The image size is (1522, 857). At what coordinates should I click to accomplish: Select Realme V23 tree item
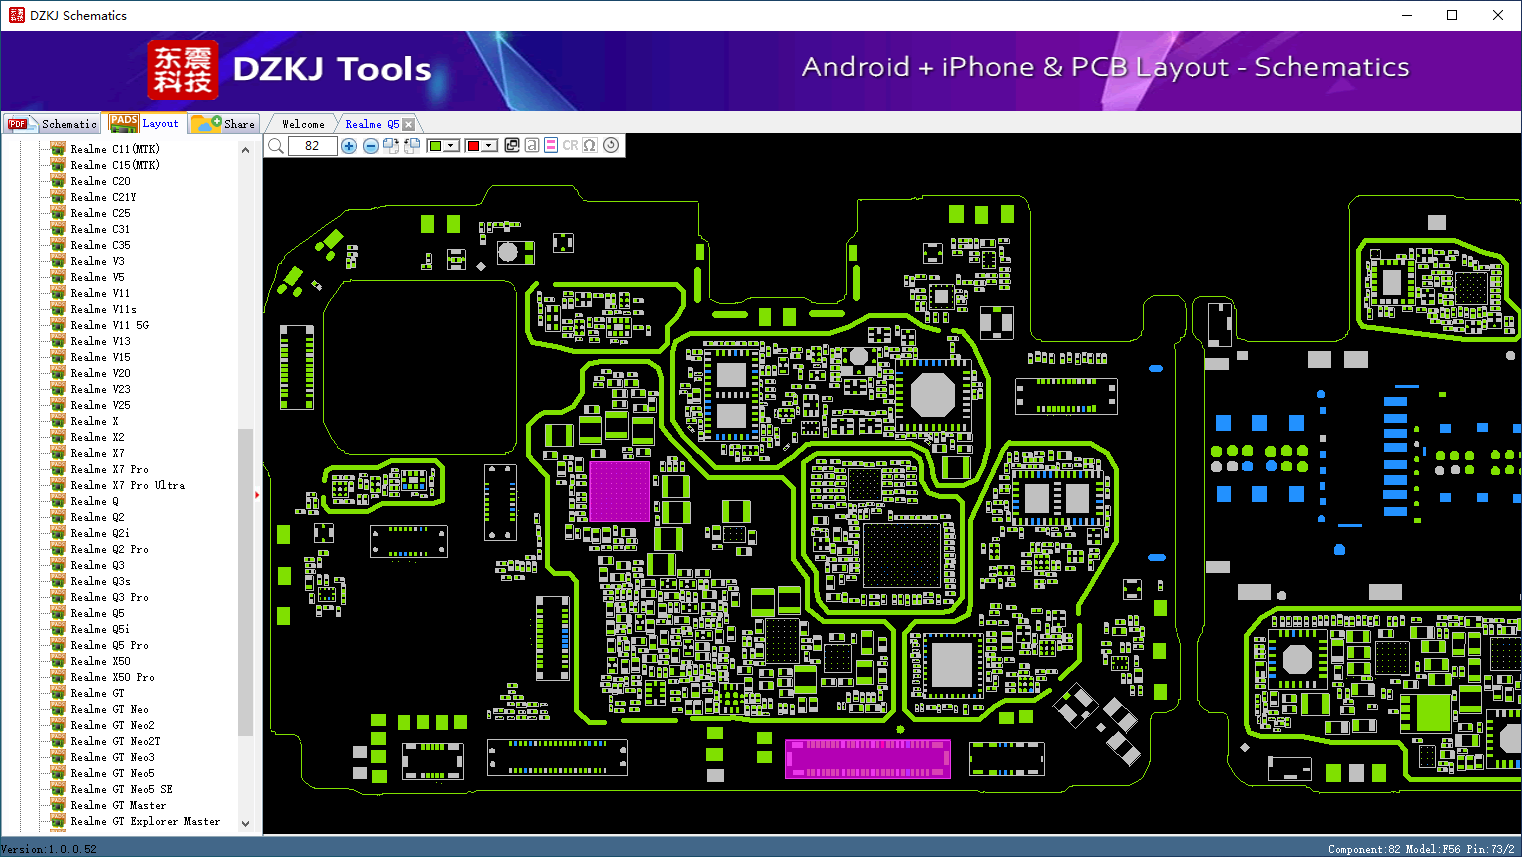(x=100, y=389)
